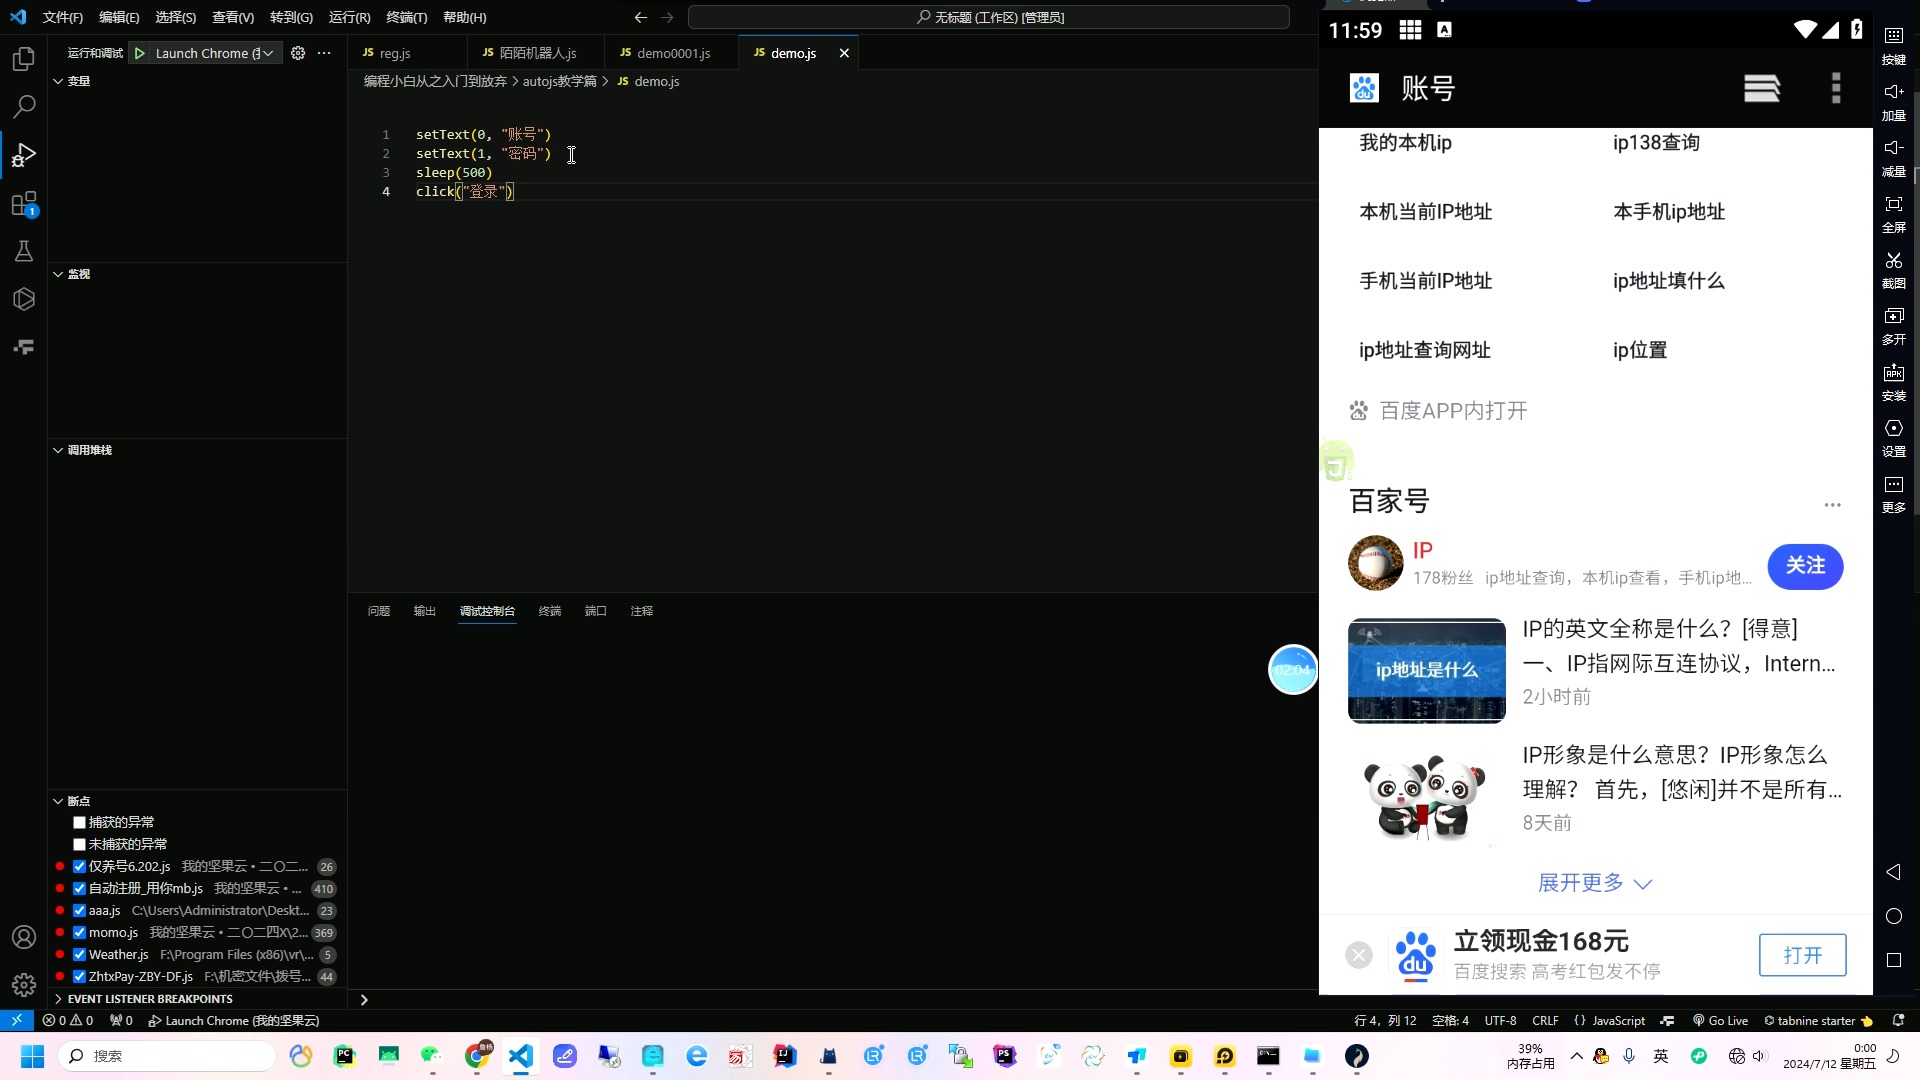
Task: Click the 安装 APK install icon
Action: click(x=1893, y=374)
